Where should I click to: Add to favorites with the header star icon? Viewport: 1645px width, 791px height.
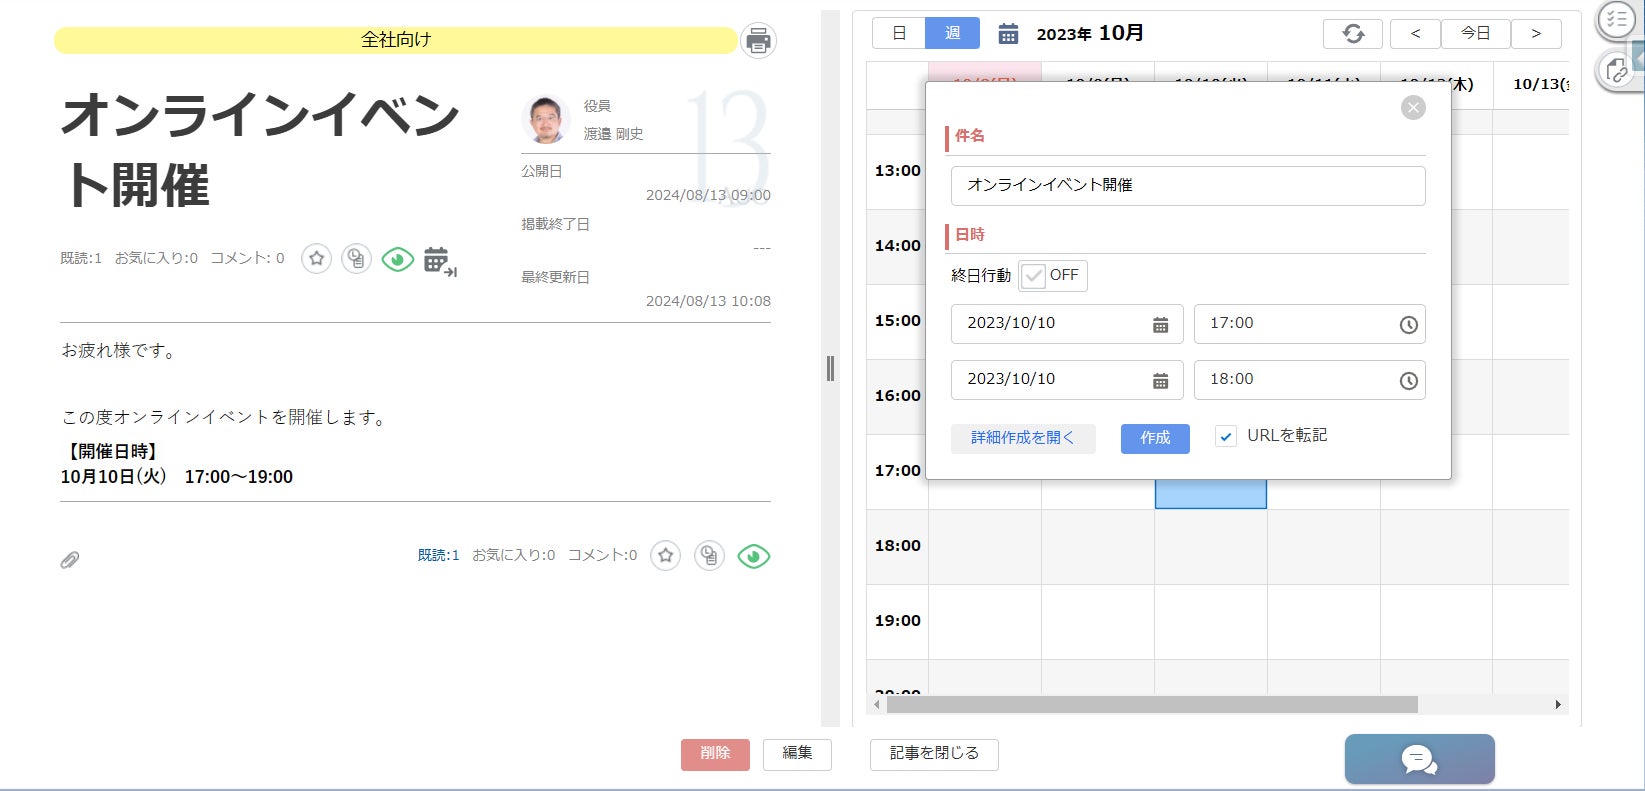click(317, 259)
